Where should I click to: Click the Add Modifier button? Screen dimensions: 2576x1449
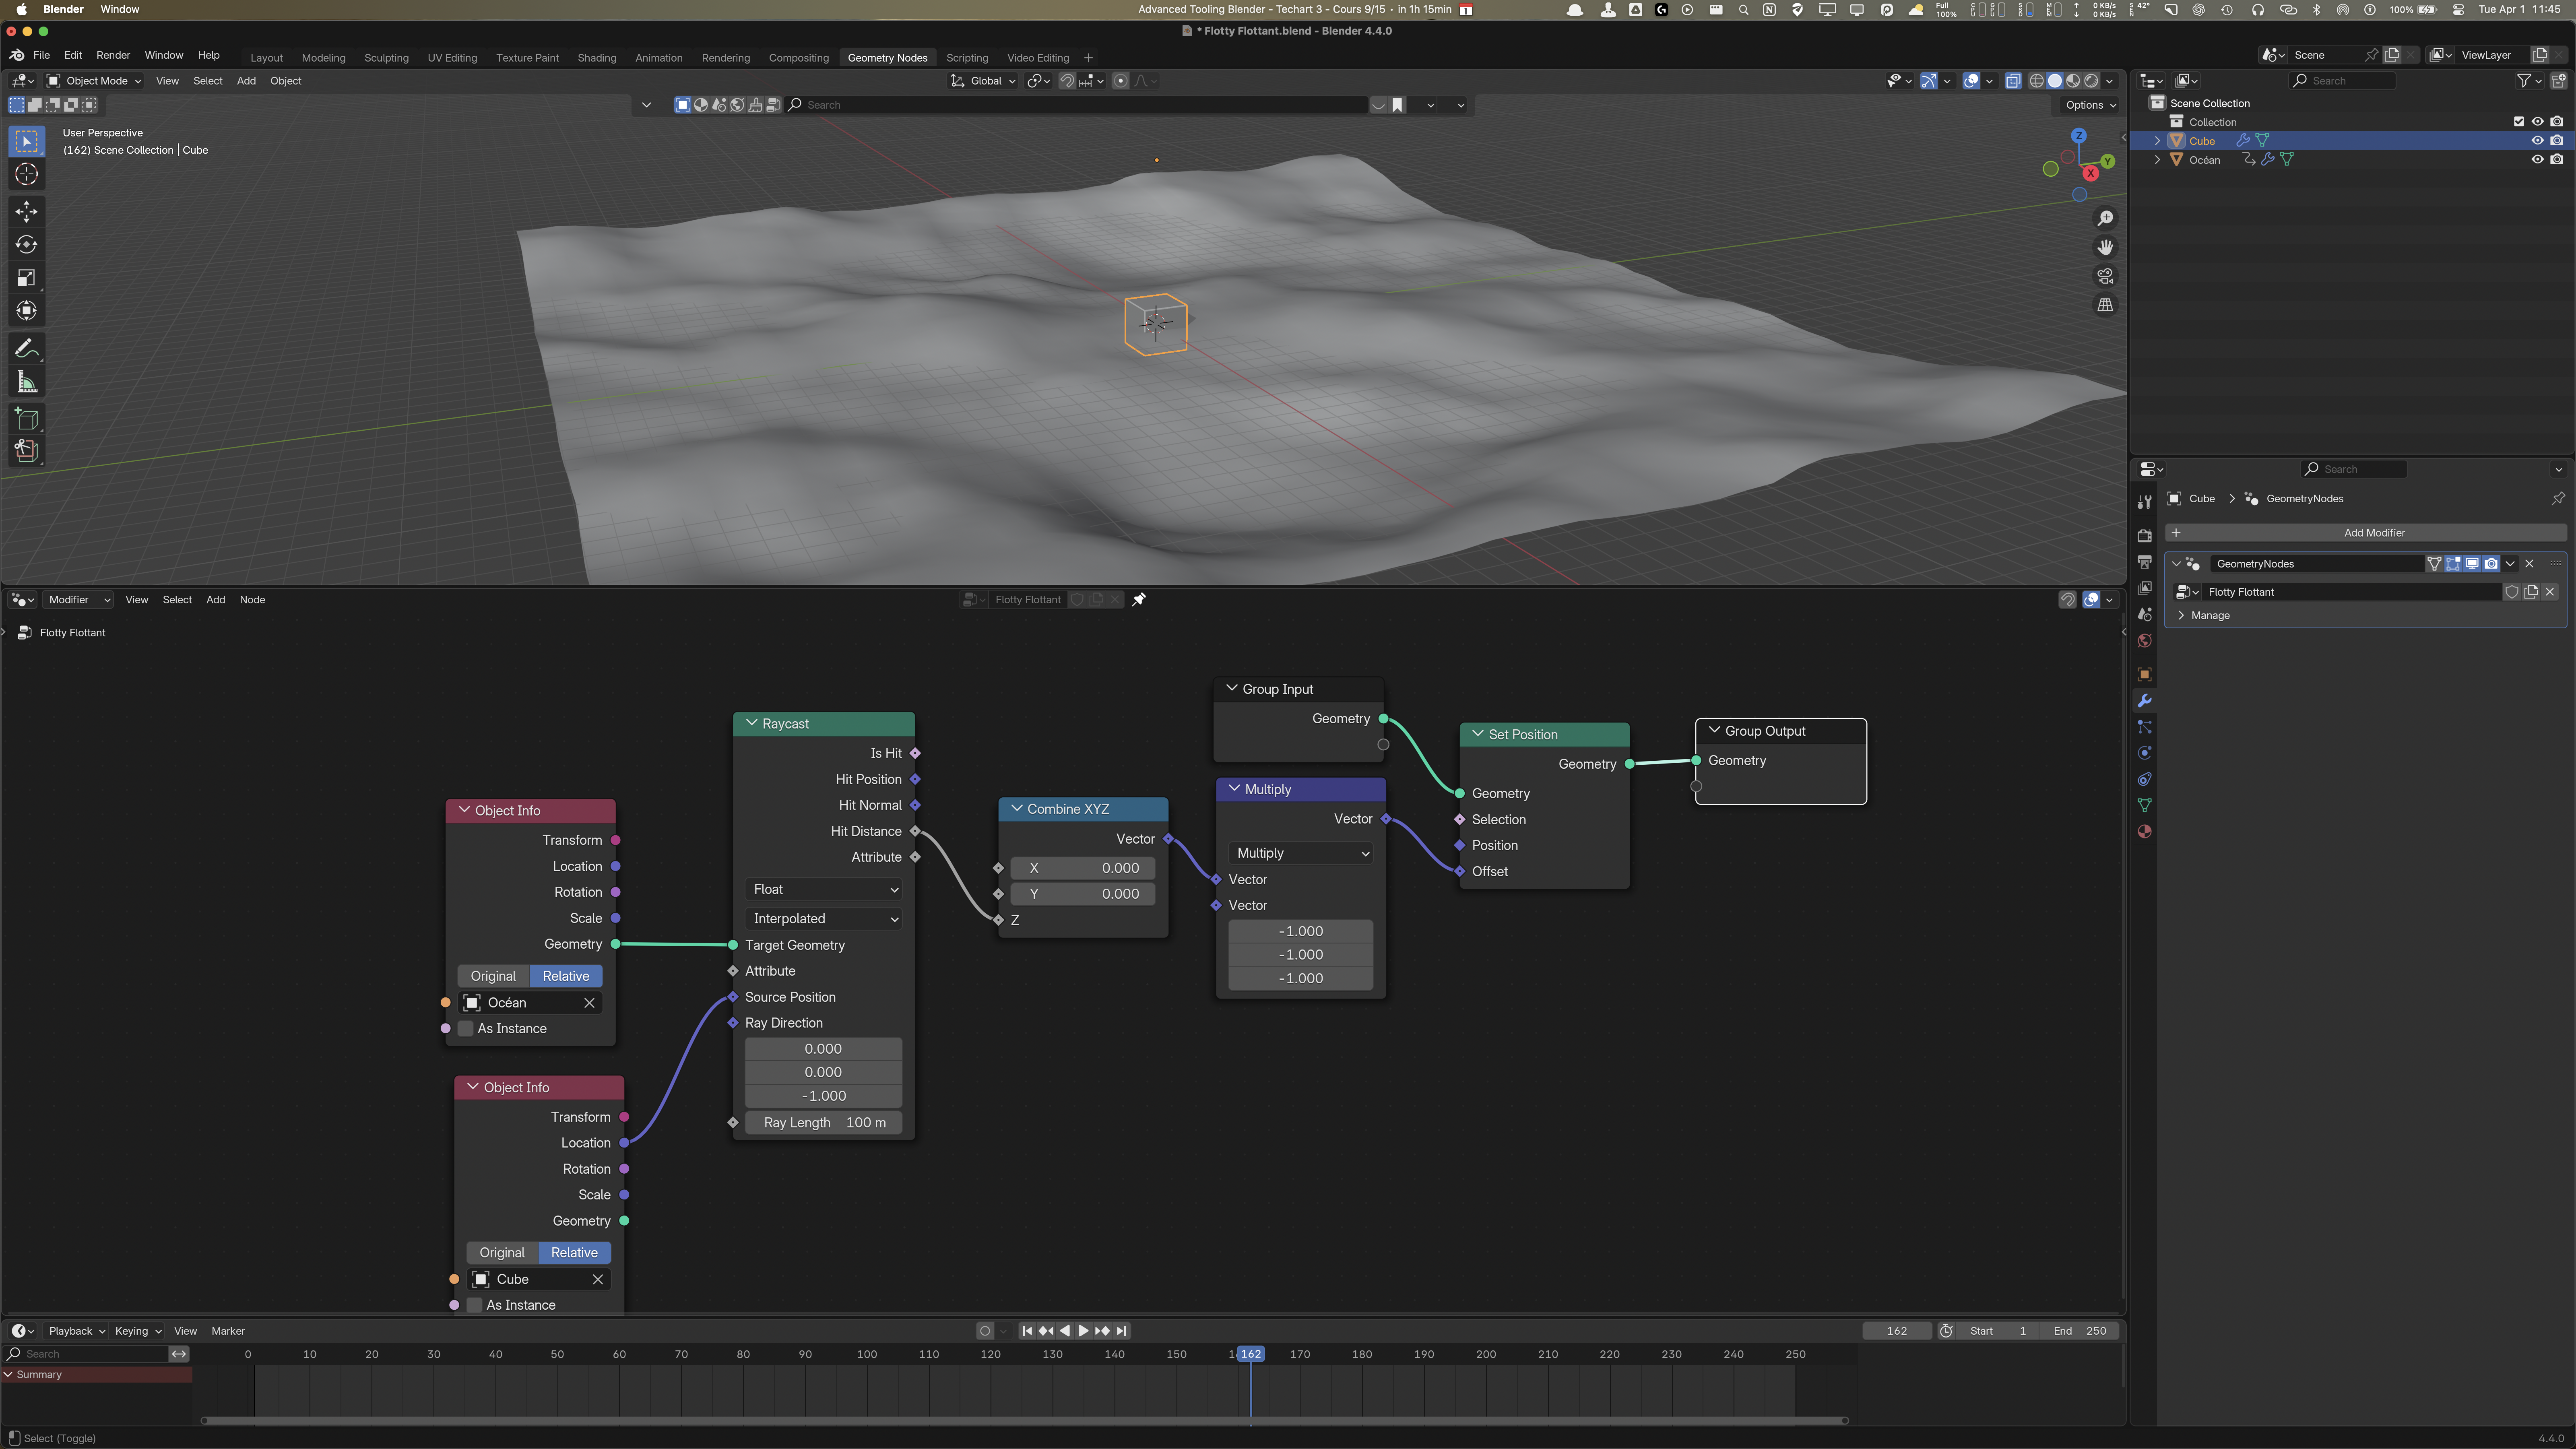point(2366,533)
